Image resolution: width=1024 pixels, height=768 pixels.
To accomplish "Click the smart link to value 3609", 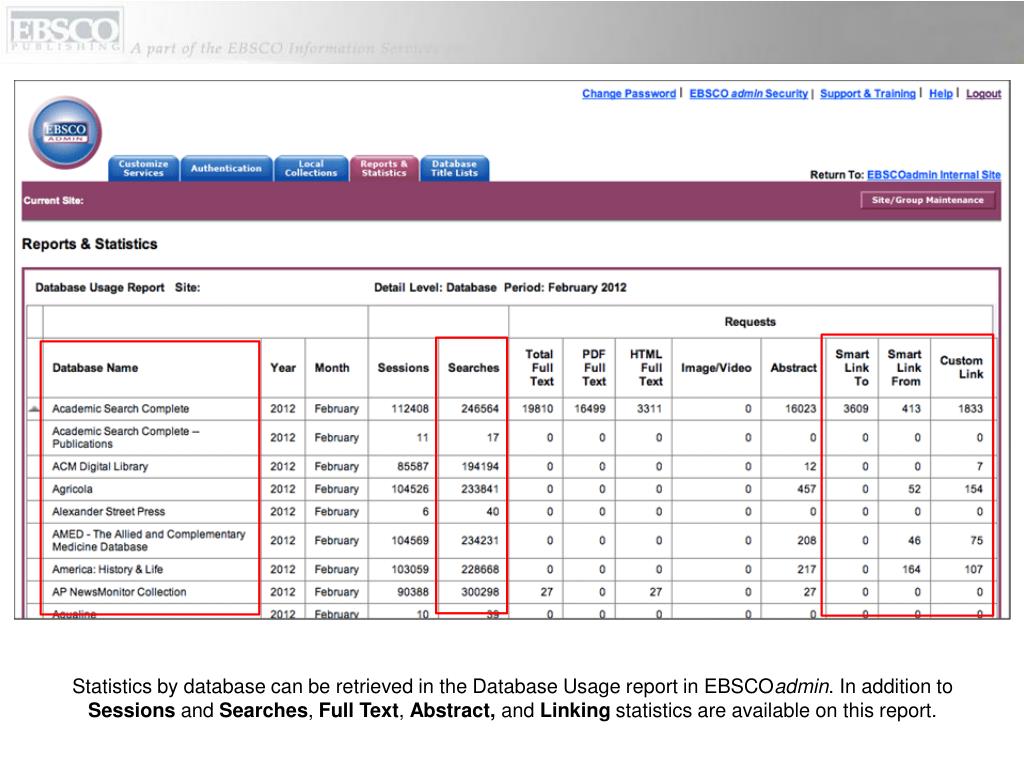I will click(x=856, y=409).
